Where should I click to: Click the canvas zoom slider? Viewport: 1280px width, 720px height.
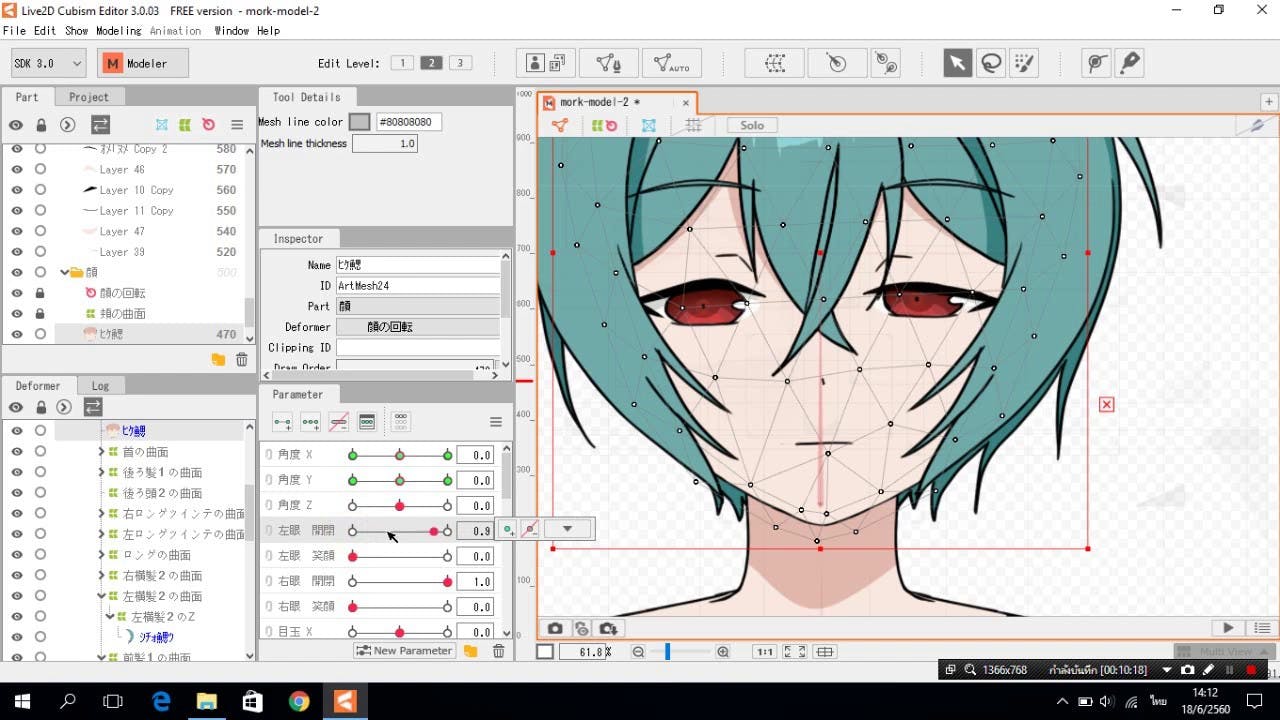click(680, 652)
